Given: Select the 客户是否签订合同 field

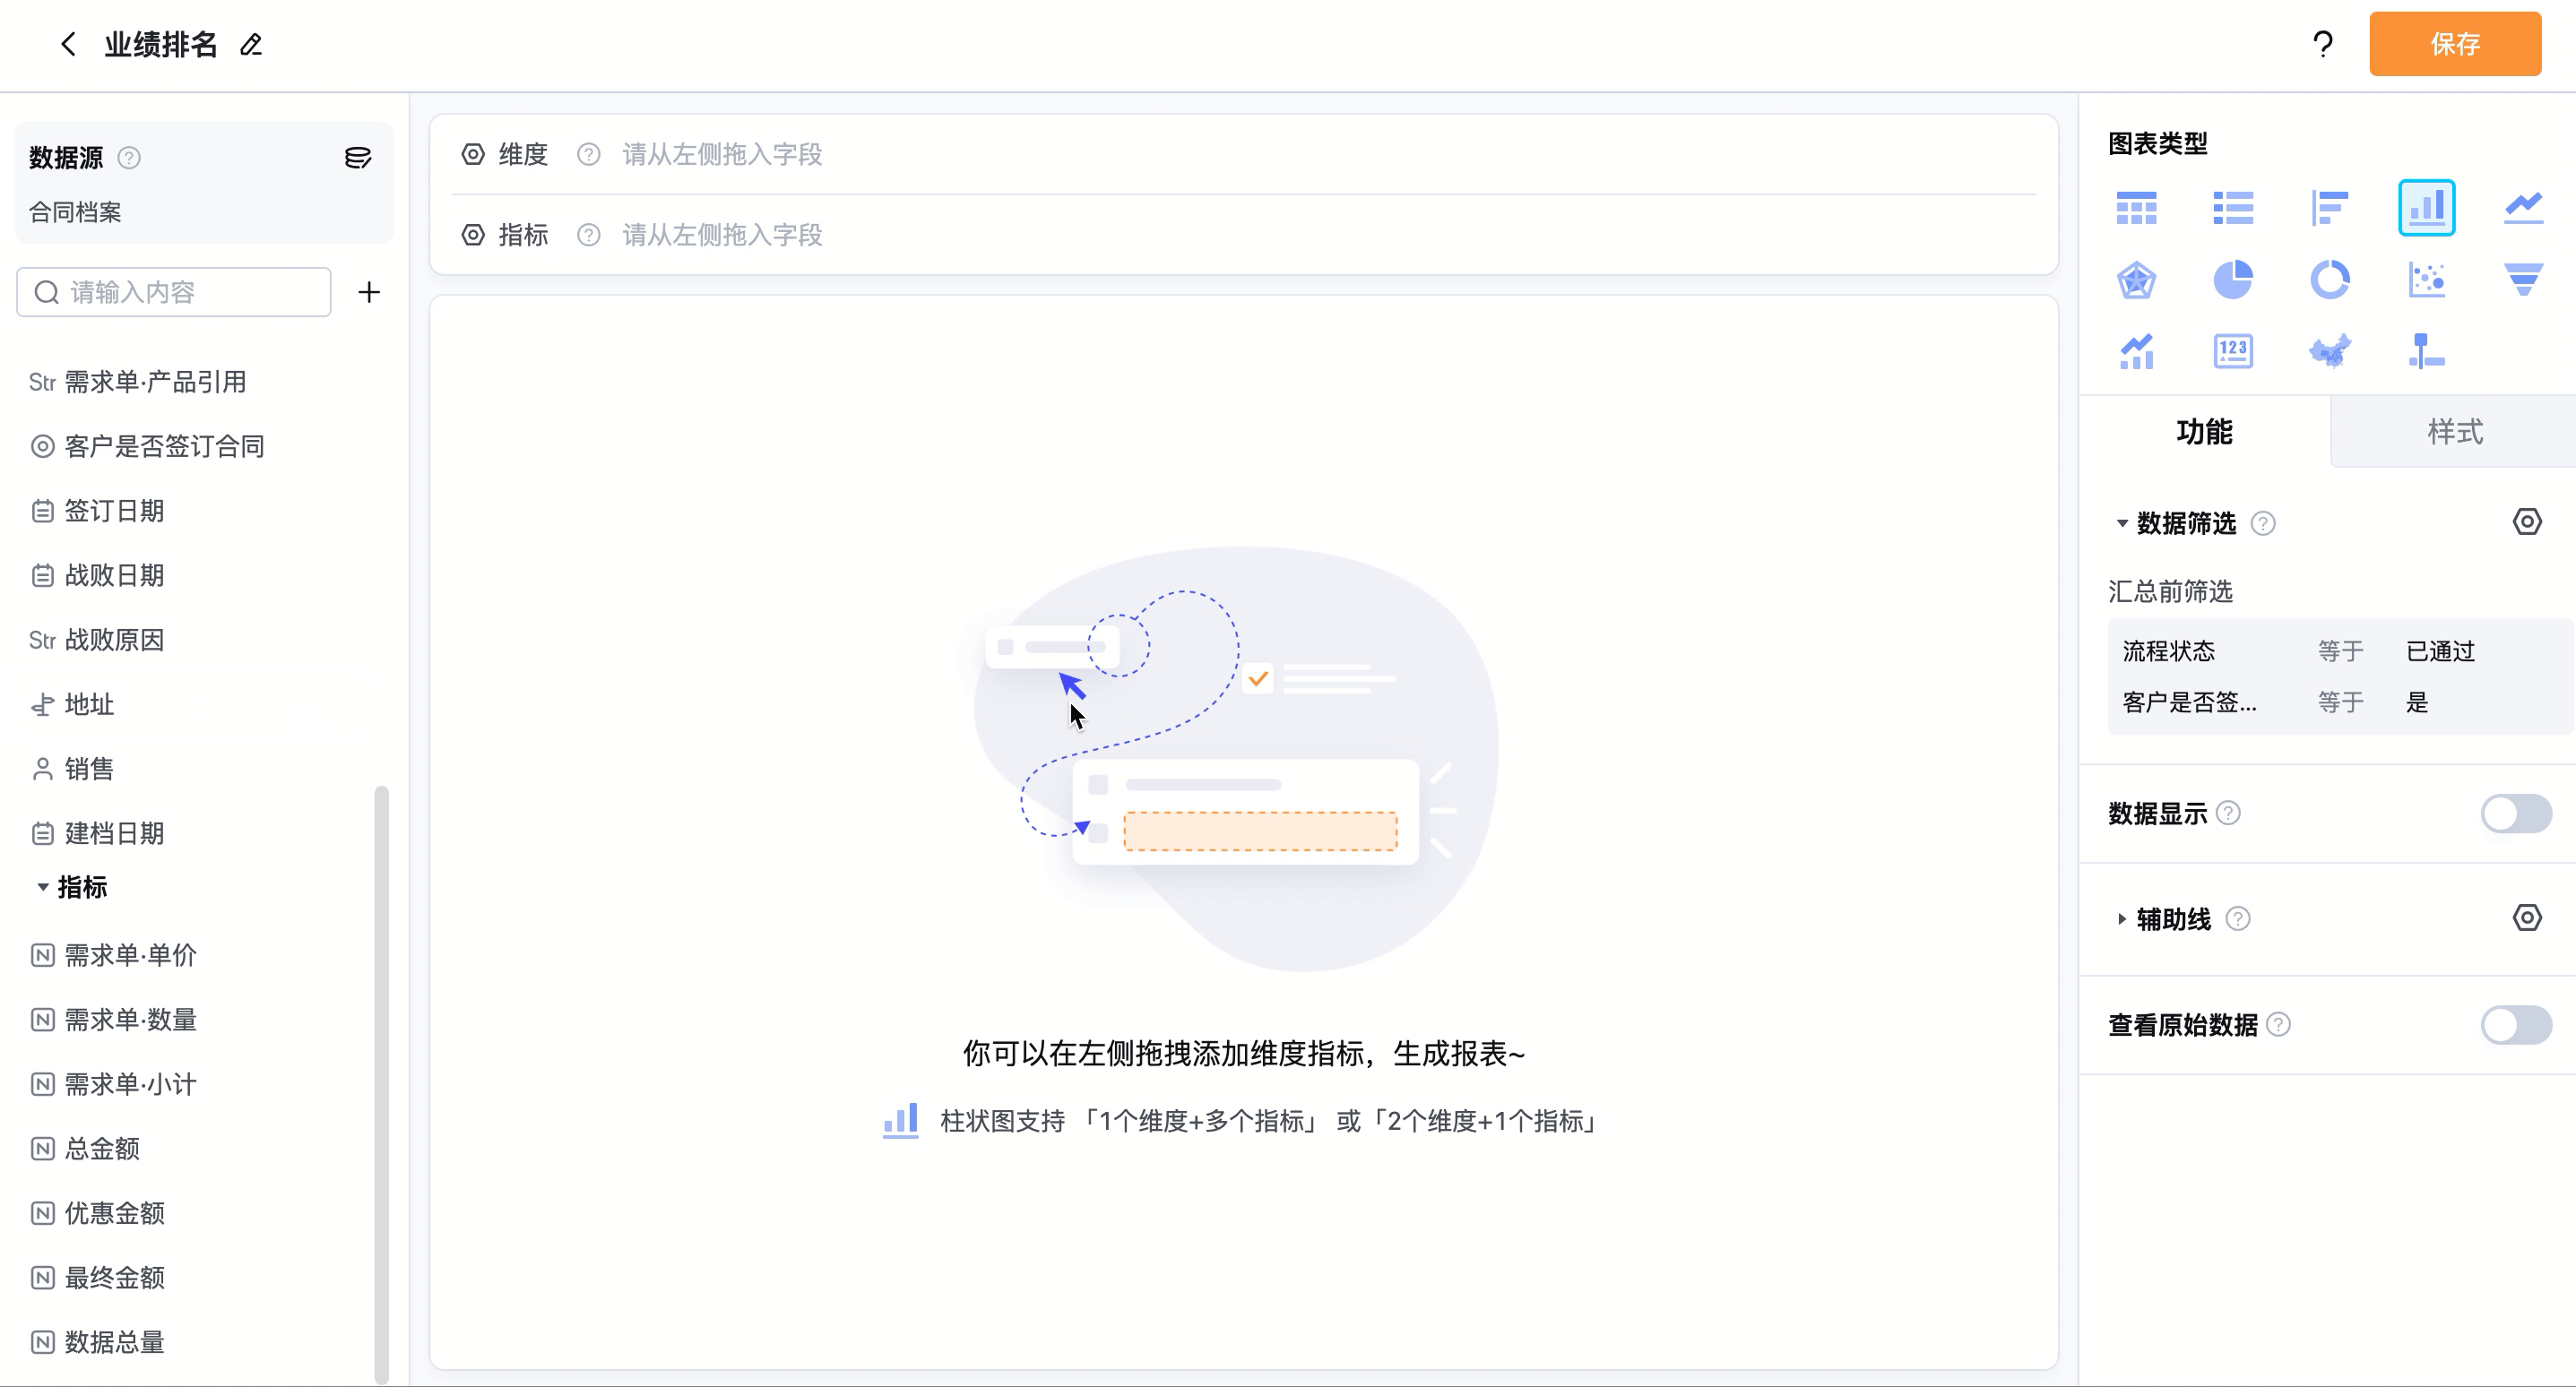Looking at the screenshot, I should [x=148, y=446].
